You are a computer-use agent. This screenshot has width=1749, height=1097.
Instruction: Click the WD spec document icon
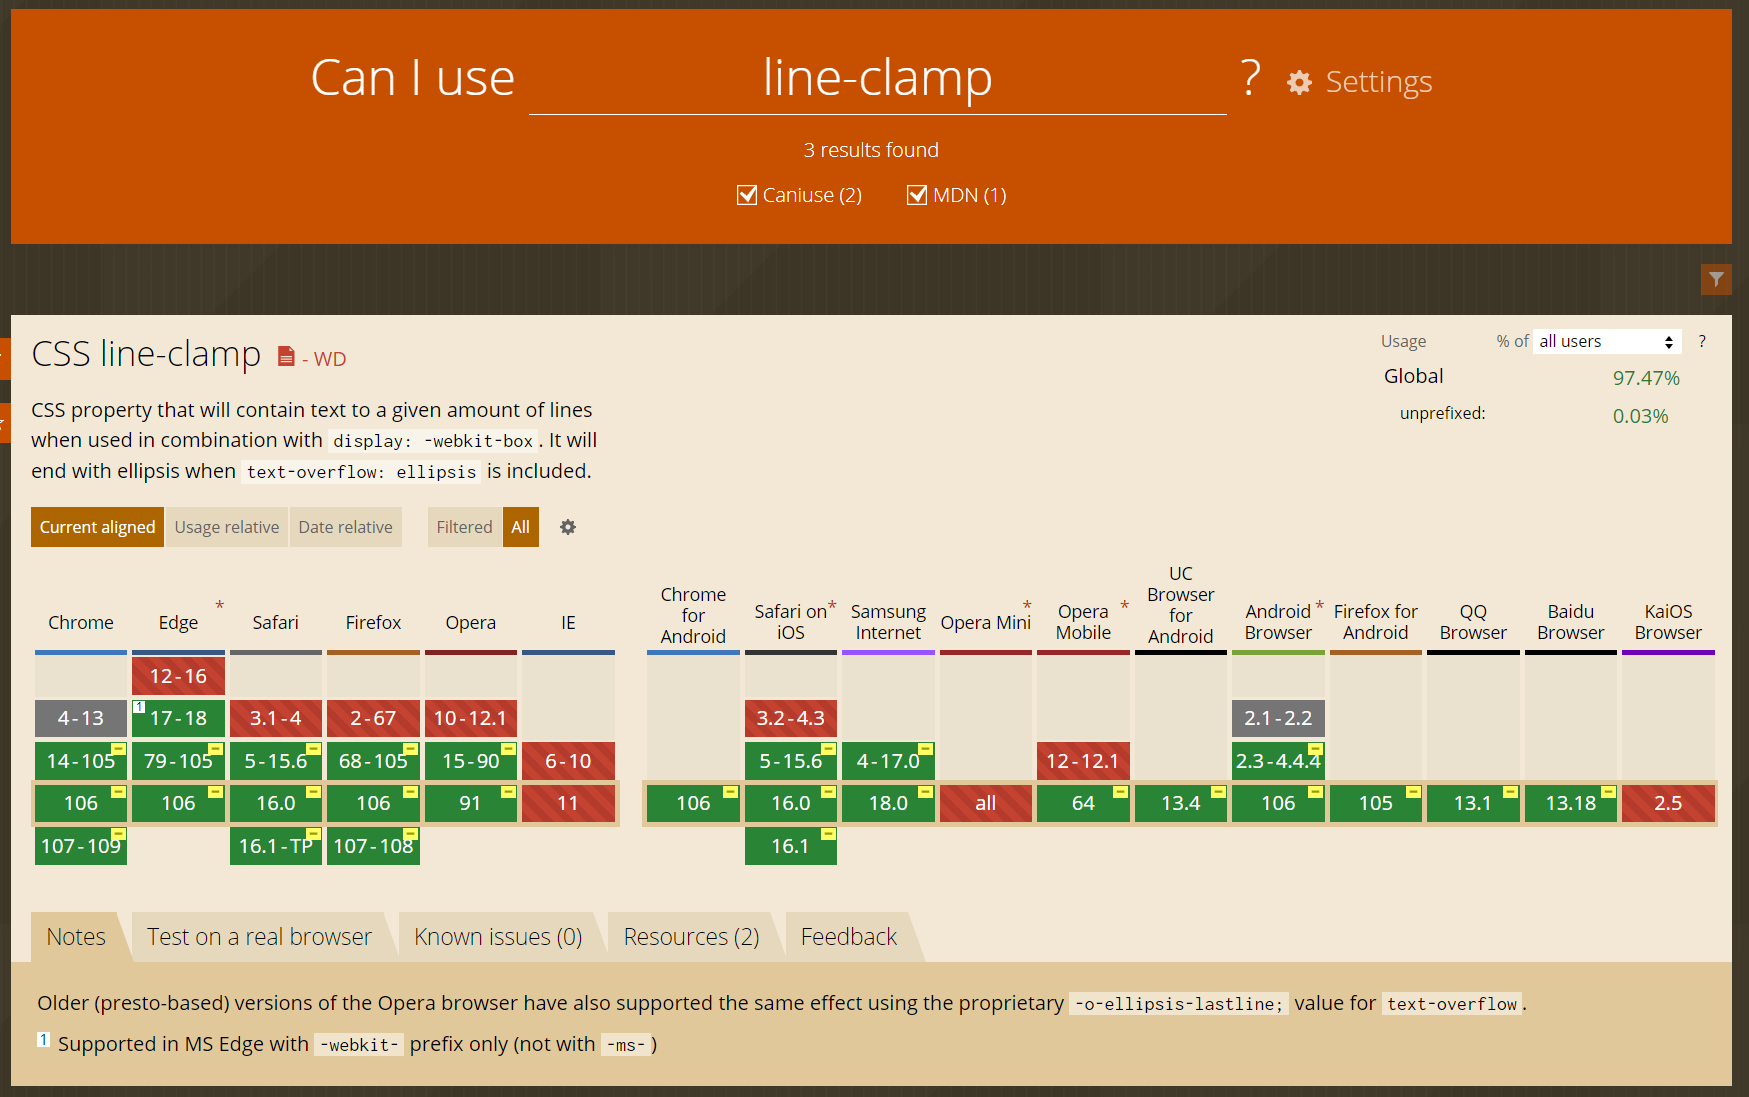pyautogui.click(x=286, y=356)
